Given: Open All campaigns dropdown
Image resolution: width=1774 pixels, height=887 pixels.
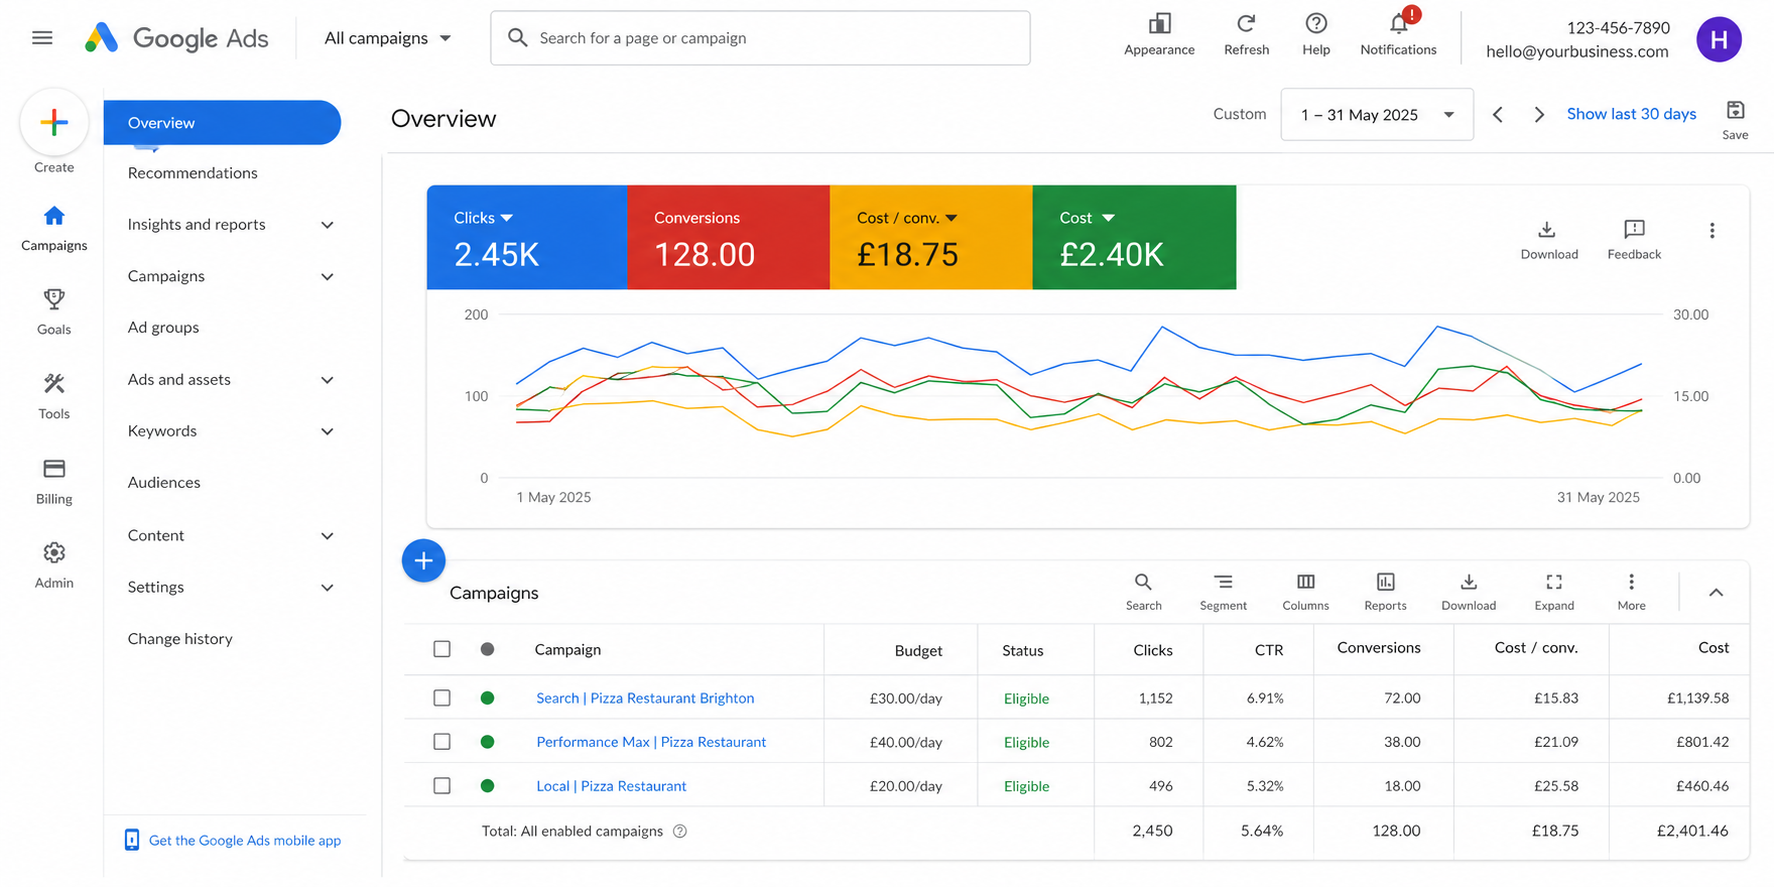Looking at the screenshot, I should (x=388, y=38).
